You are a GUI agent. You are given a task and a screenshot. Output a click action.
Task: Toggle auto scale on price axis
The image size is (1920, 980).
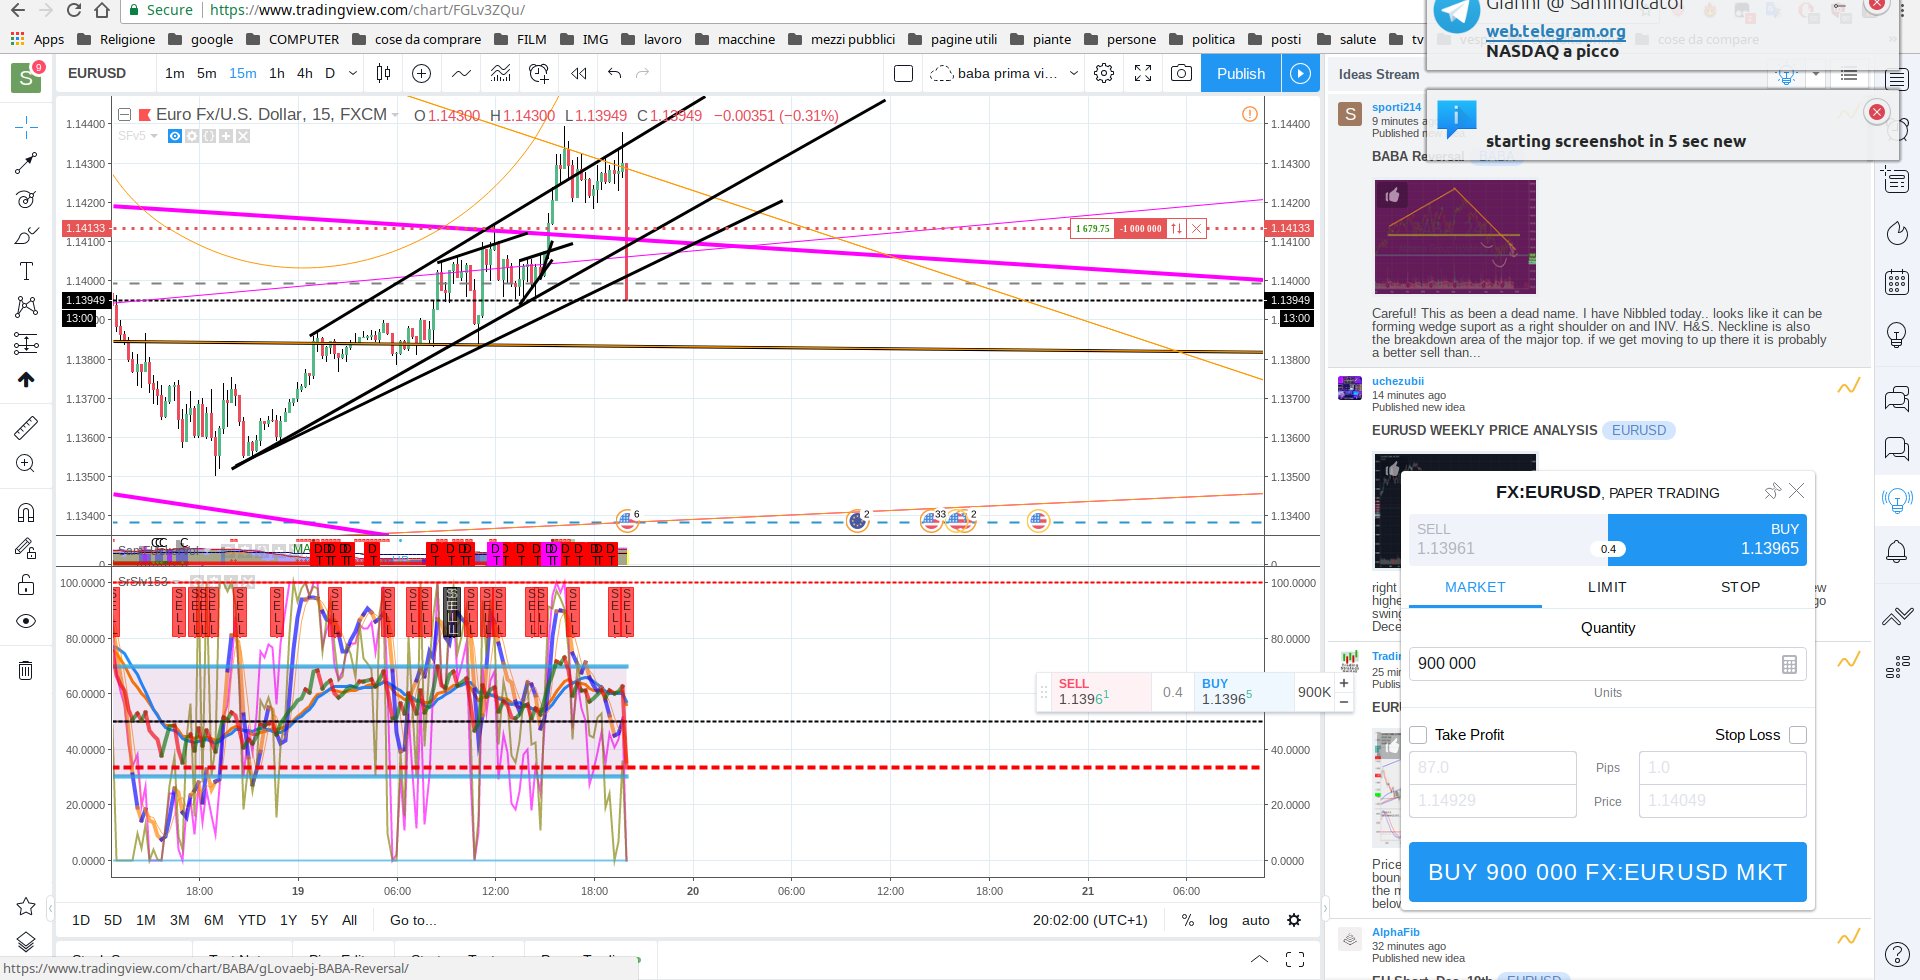1256,920
